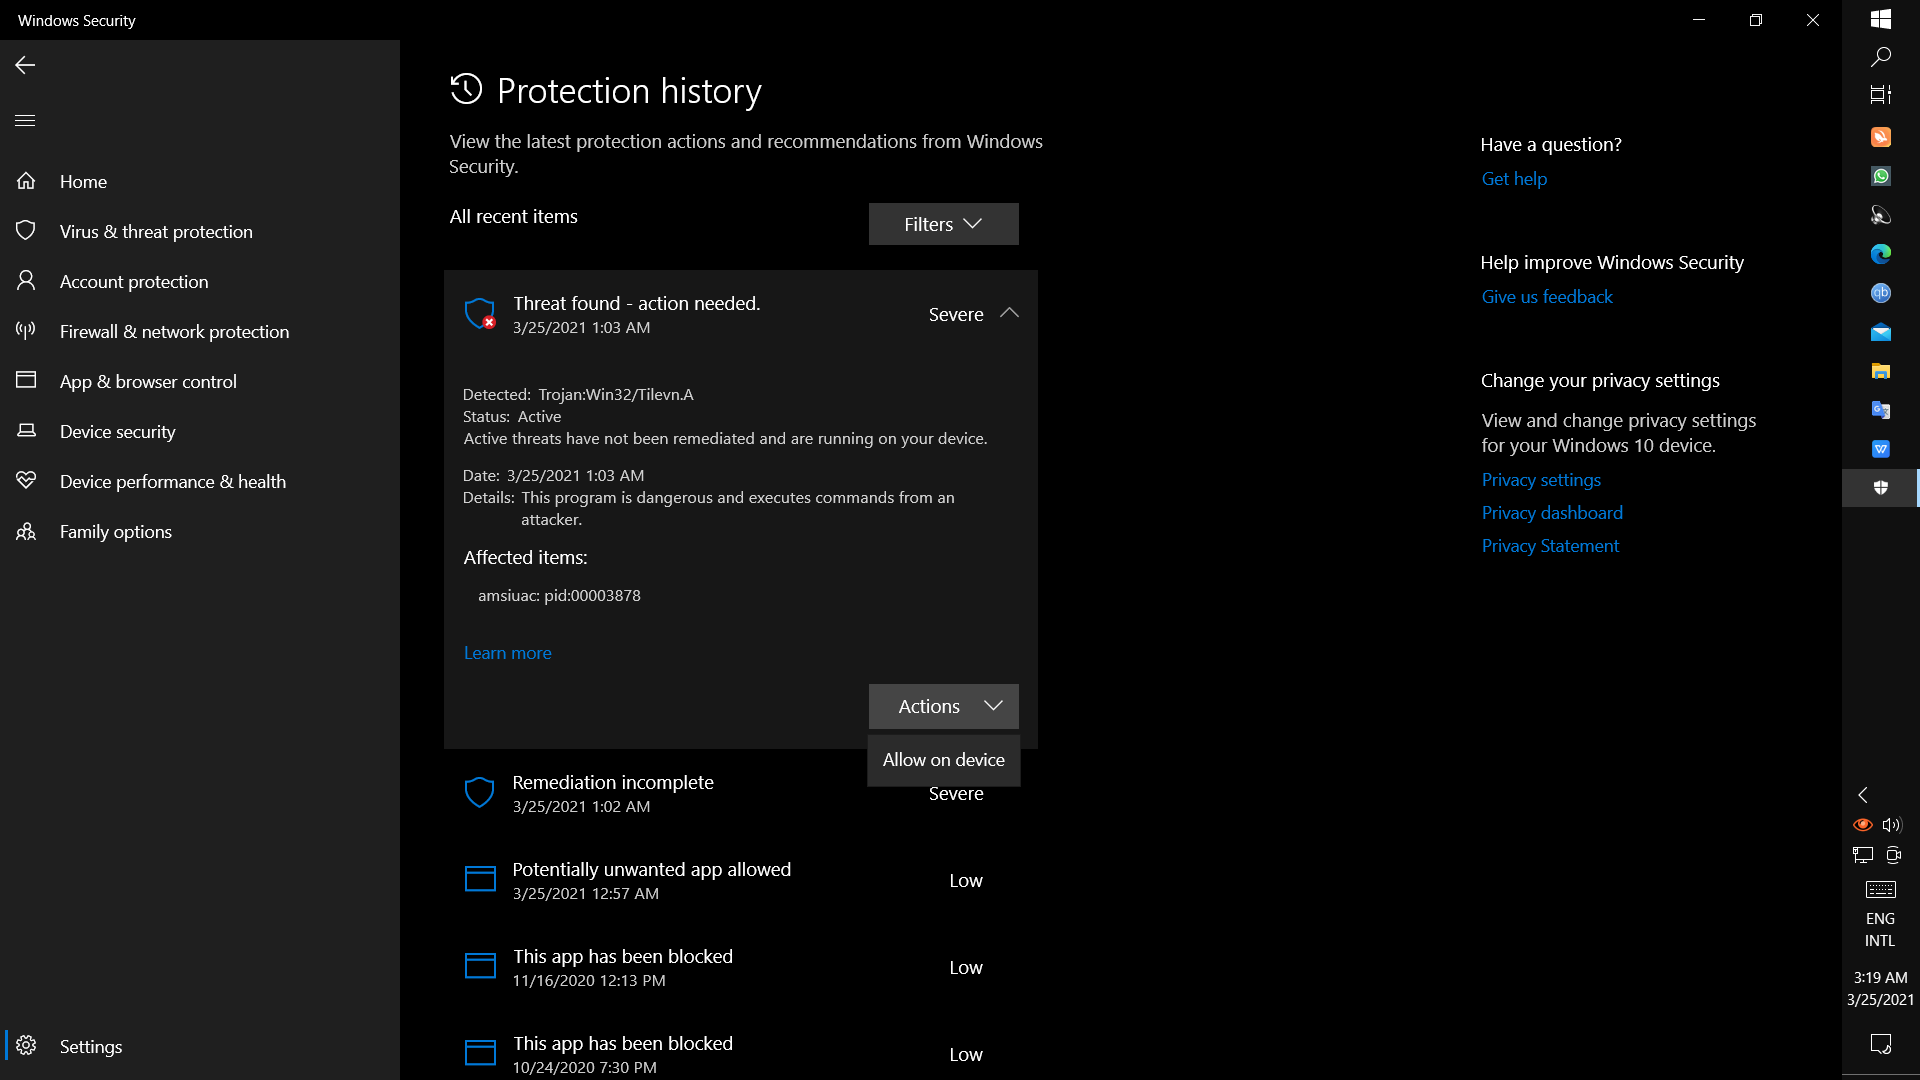Click the Firewall antenna icon

click(26, 330)
